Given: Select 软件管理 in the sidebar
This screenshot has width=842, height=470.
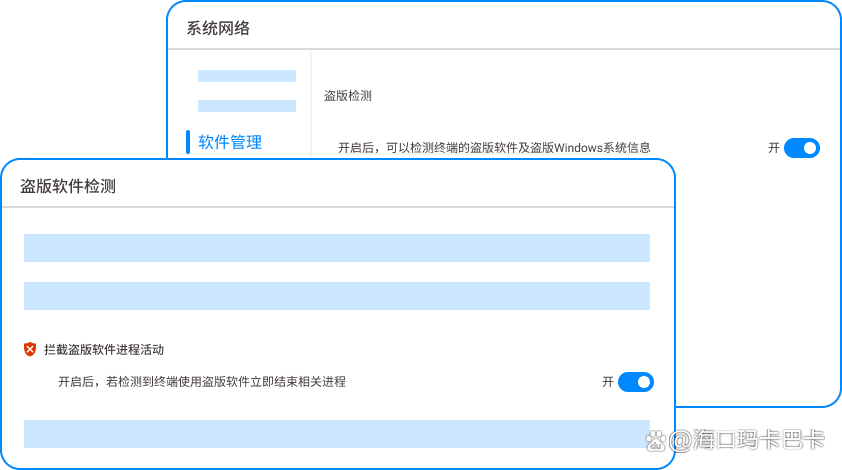Looking at the screenshot, I should click(230, 142).
